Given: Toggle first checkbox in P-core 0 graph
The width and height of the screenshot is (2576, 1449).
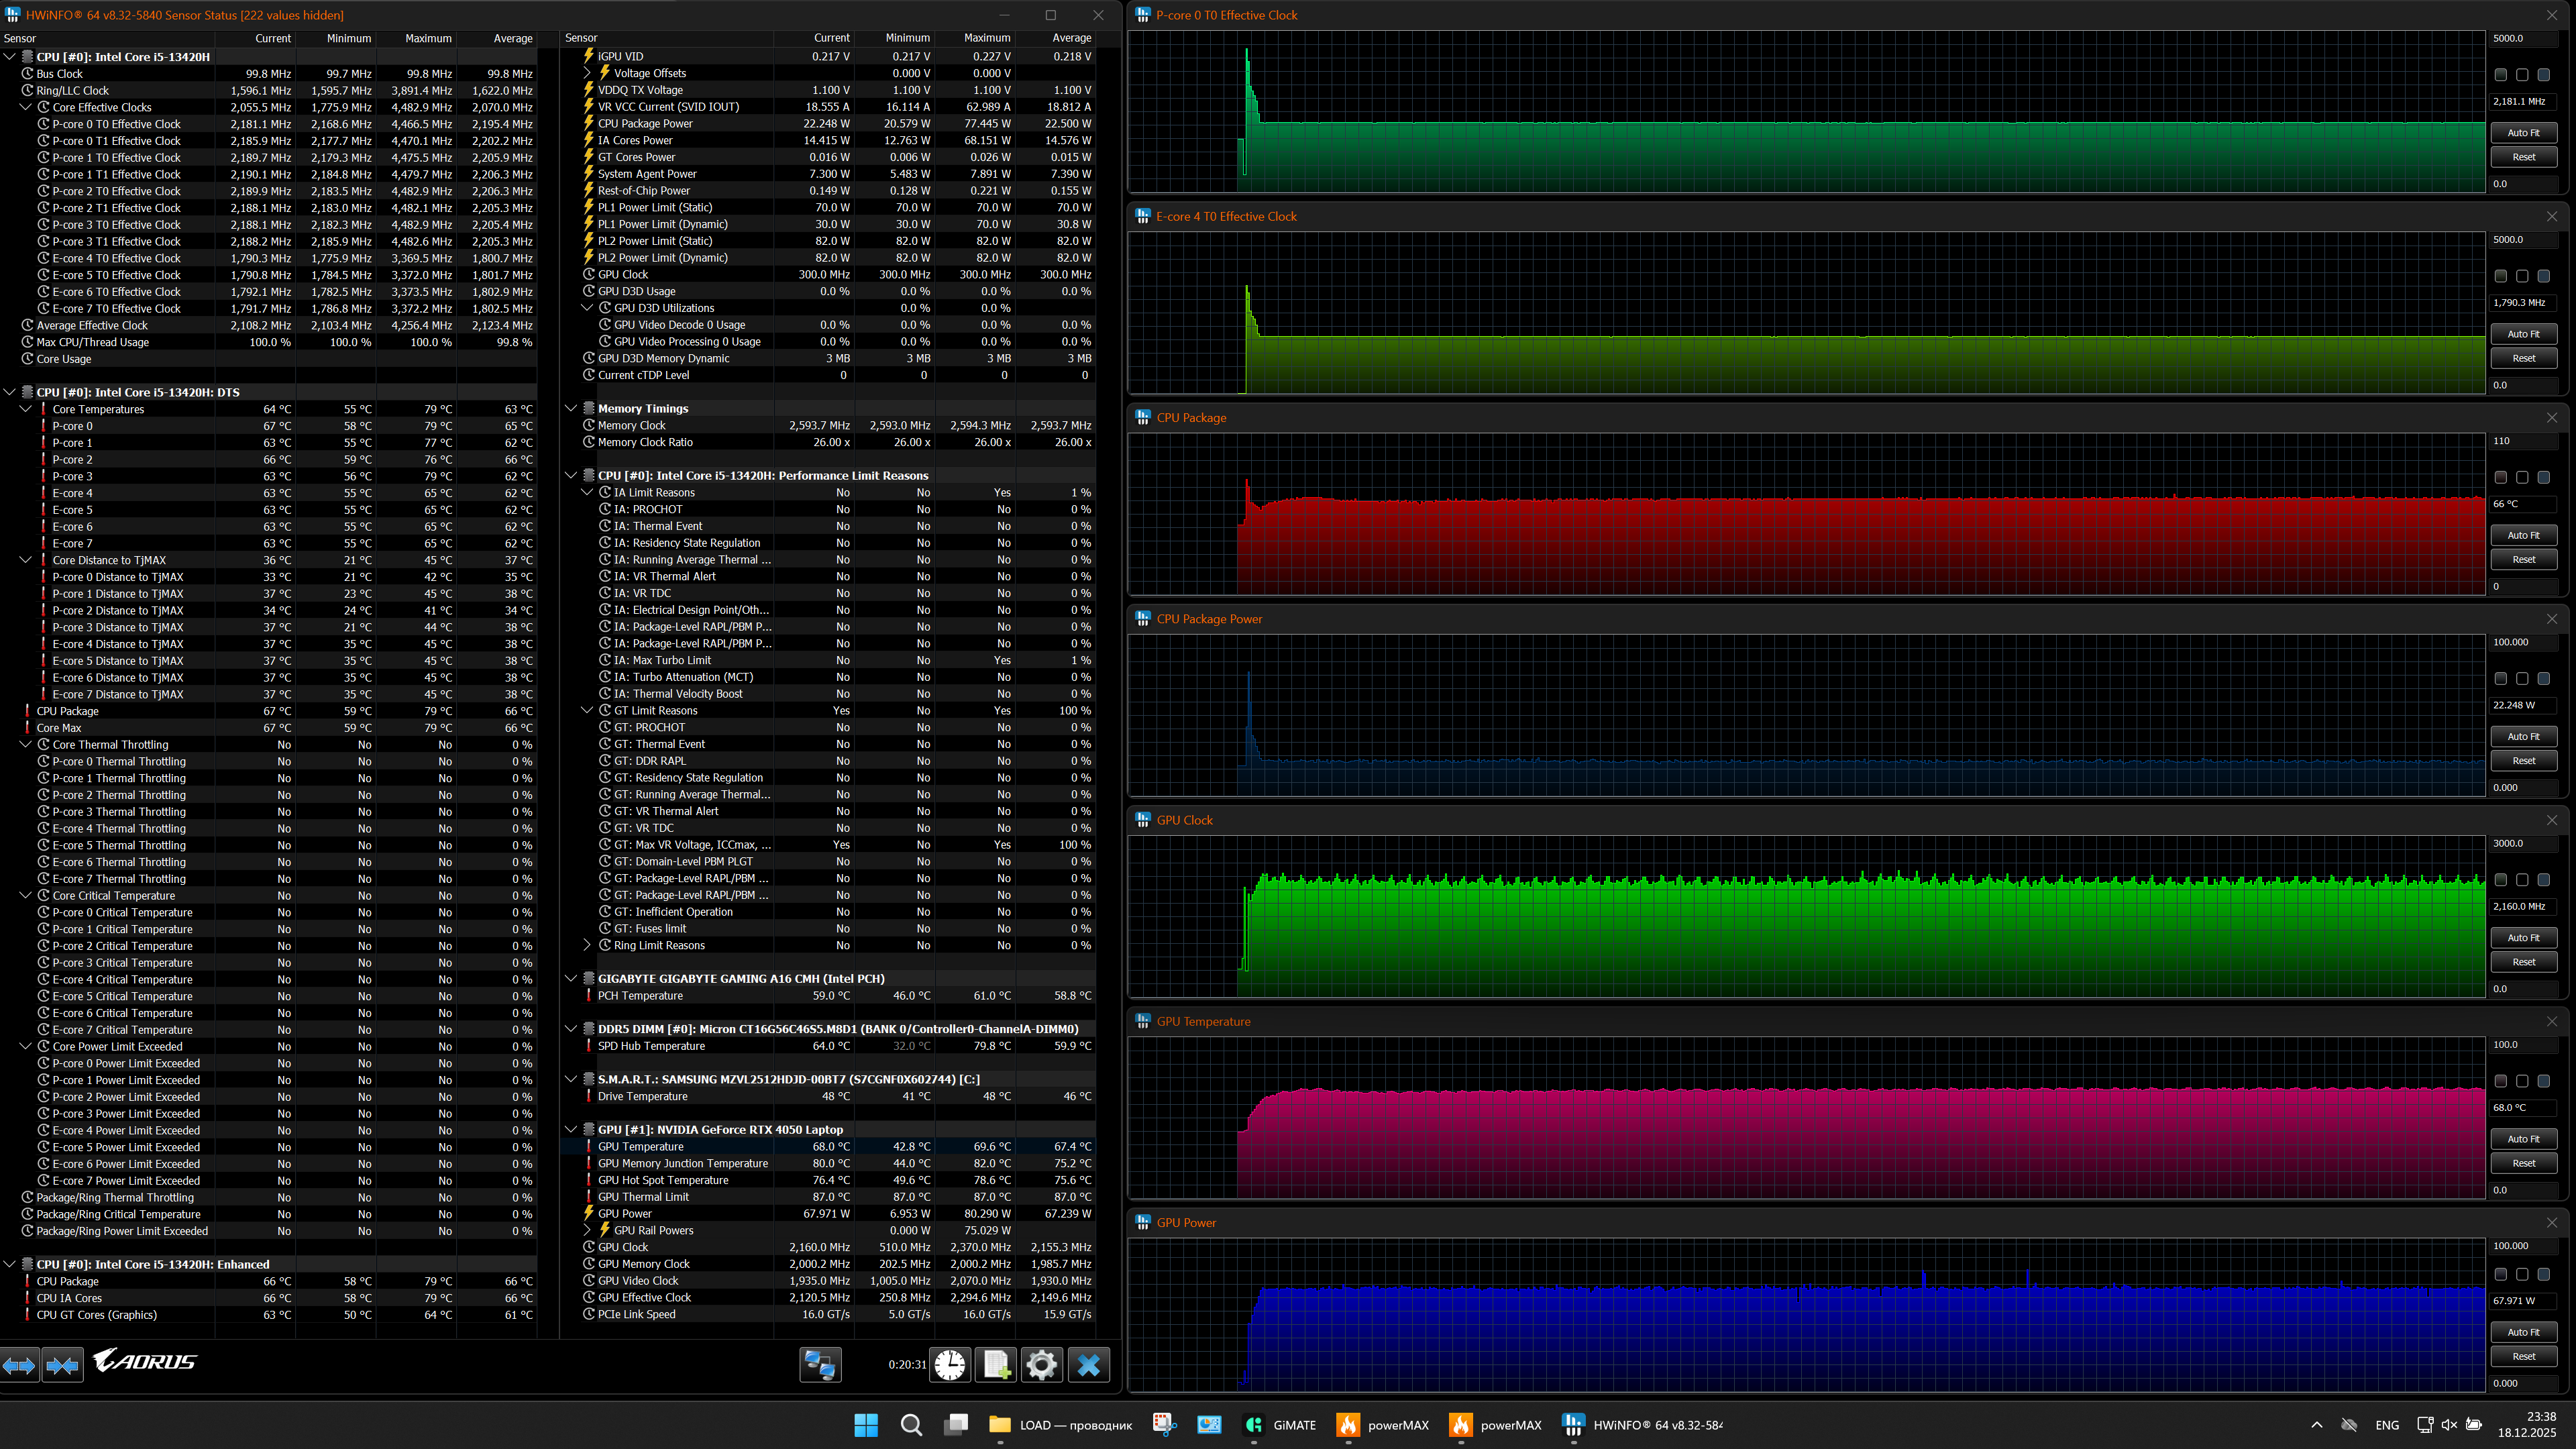Looking at the screenshot, I should [2500, 75].
